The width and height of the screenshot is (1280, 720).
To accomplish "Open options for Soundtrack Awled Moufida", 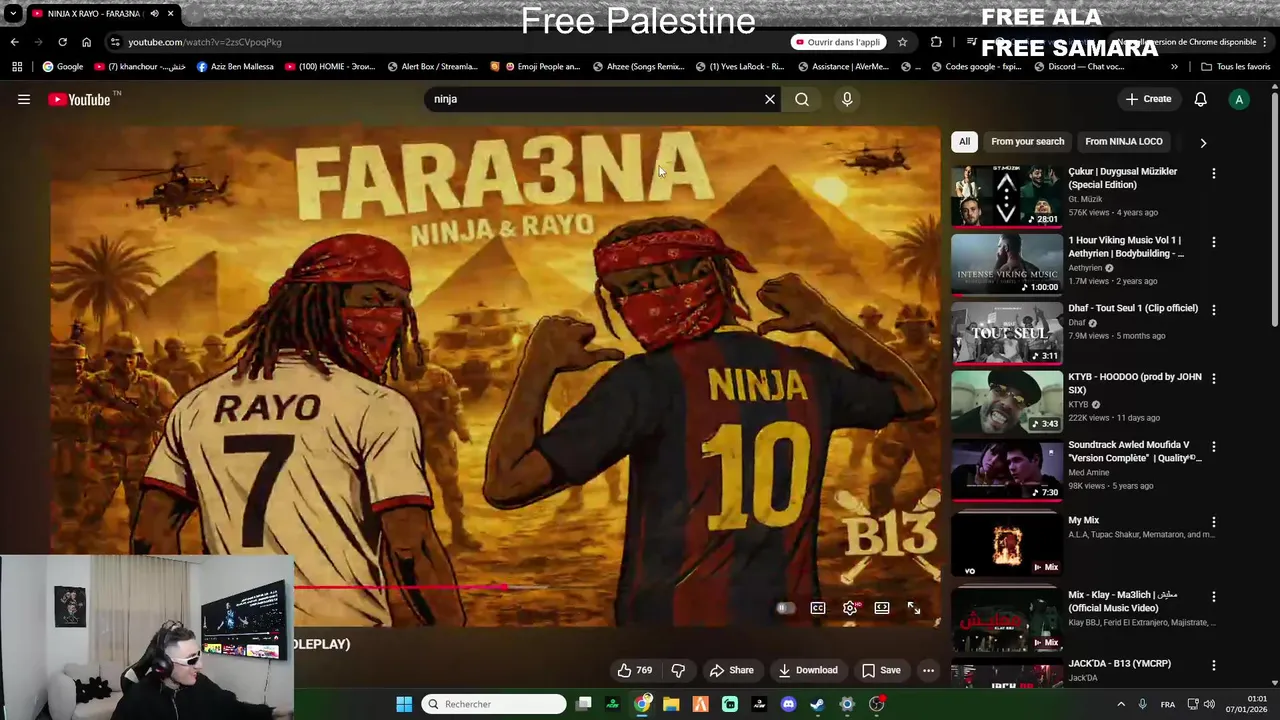I will click(1214, 446).
